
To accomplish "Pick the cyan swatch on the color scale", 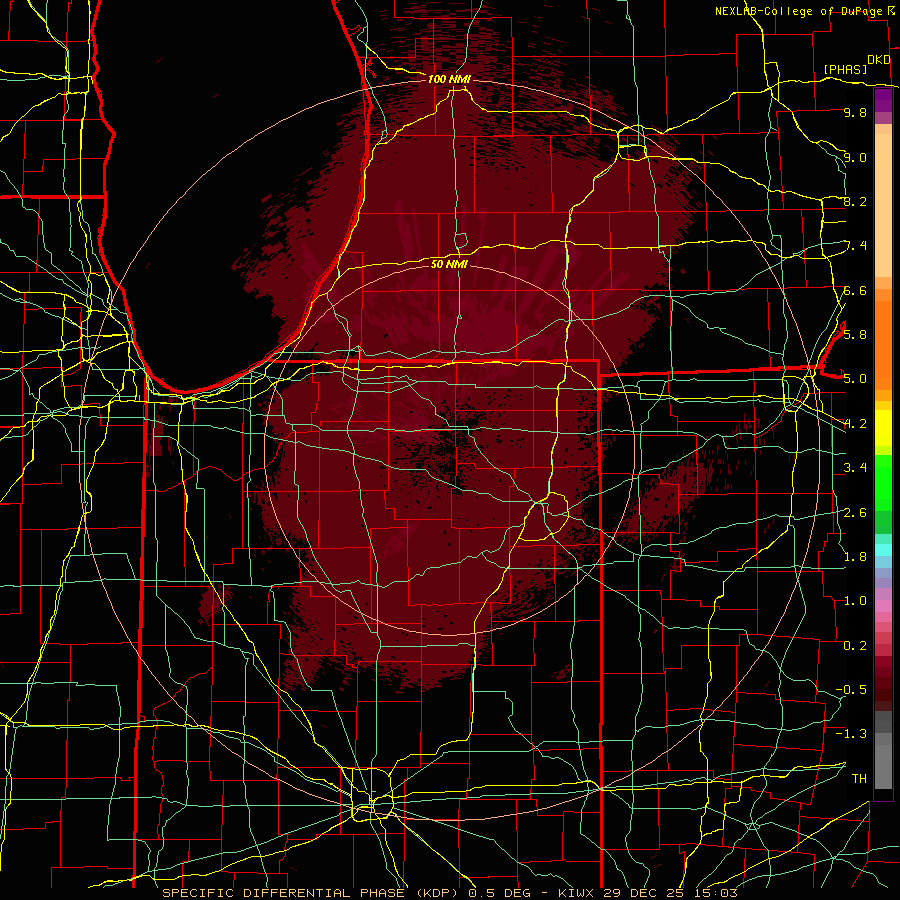I will pyautogui.click(x=883, y=550).
